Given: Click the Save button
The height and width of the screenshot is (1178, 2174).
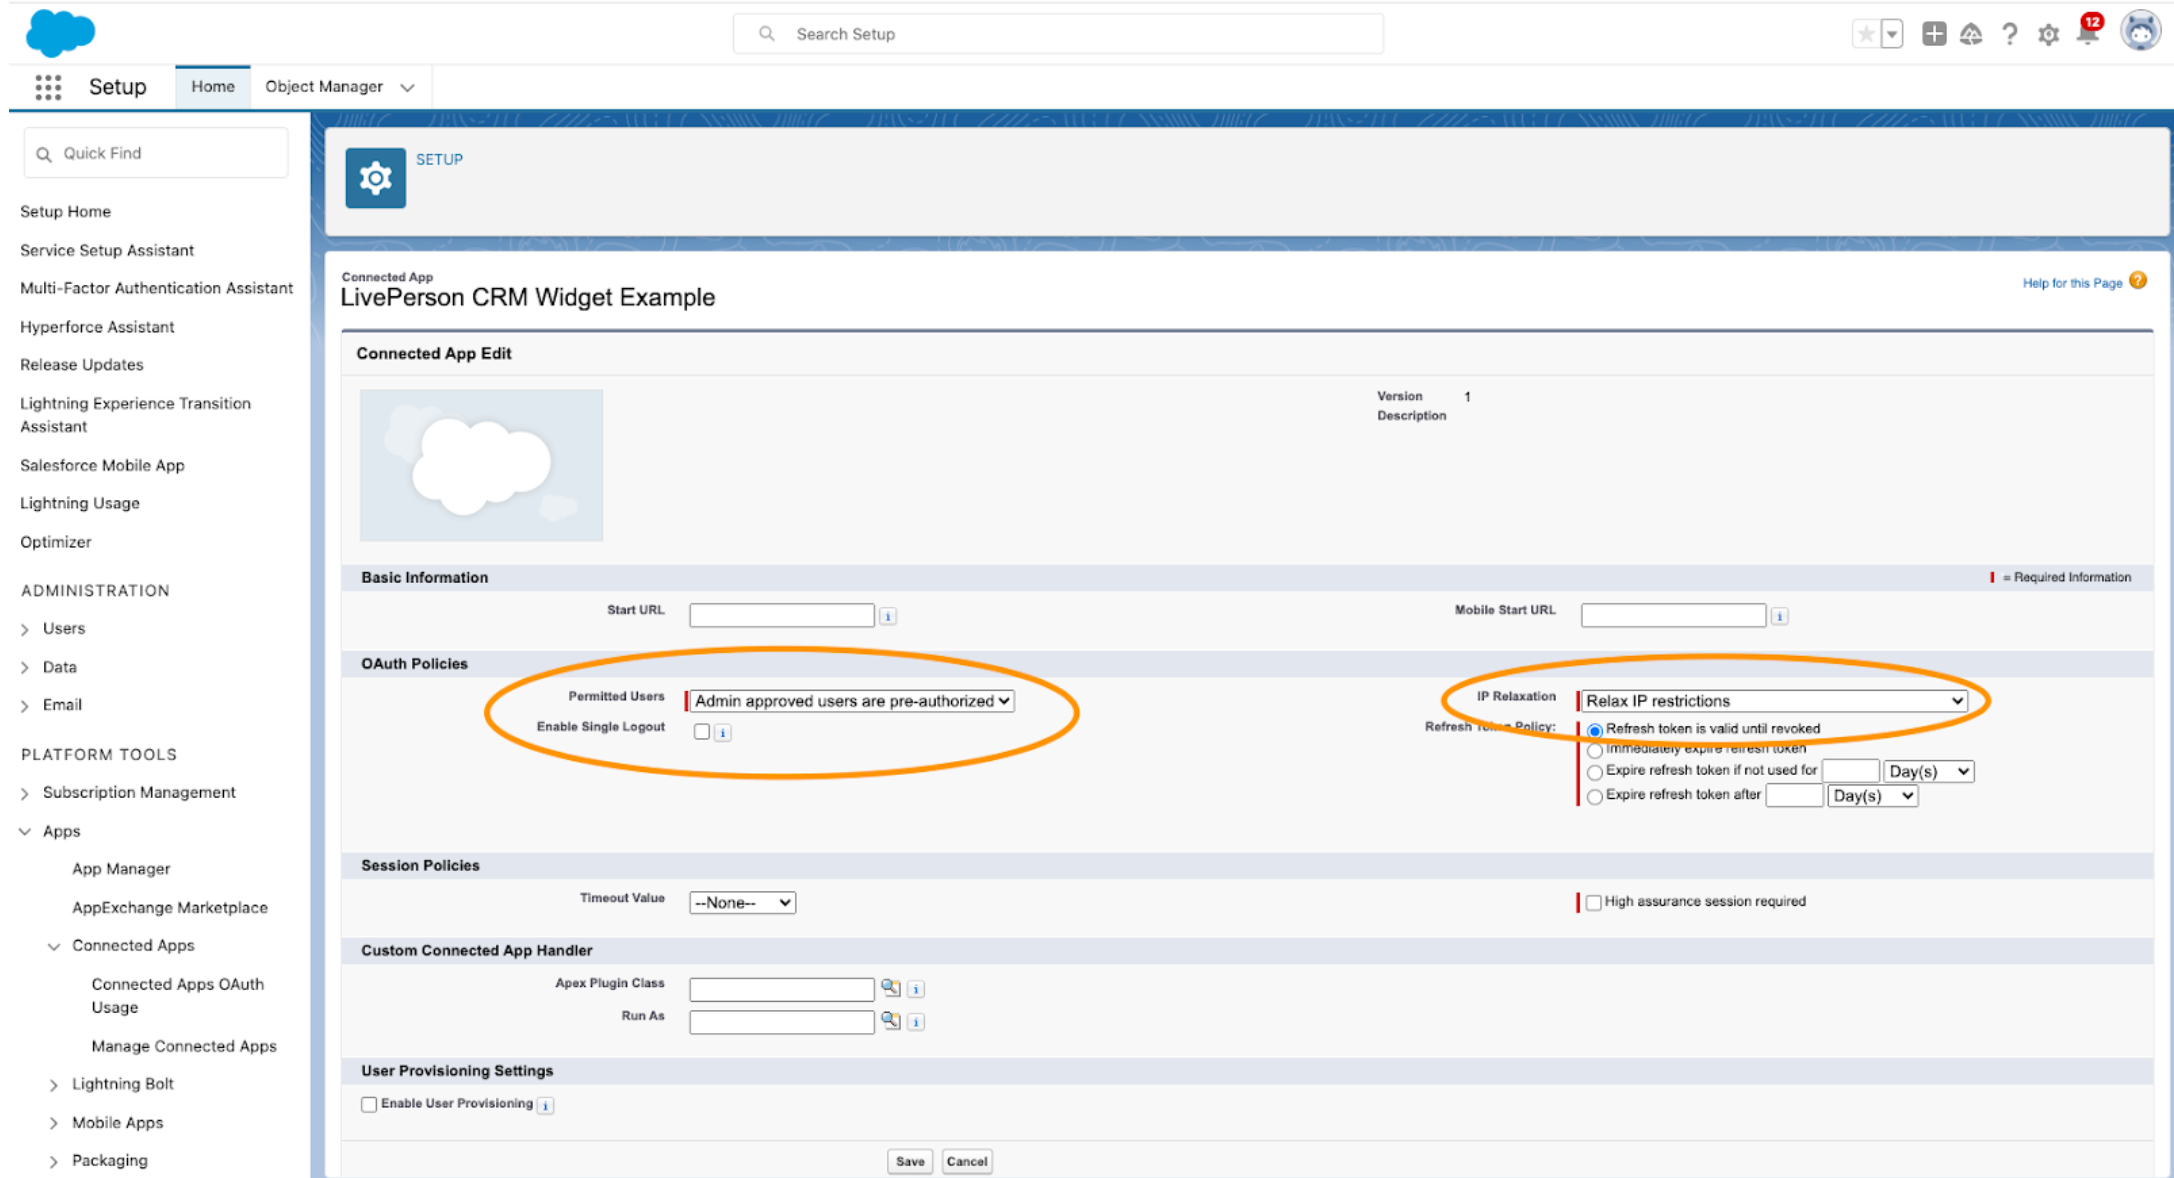Looking at the screenshot, I should pyautogui.click(x=910, y=1161).
